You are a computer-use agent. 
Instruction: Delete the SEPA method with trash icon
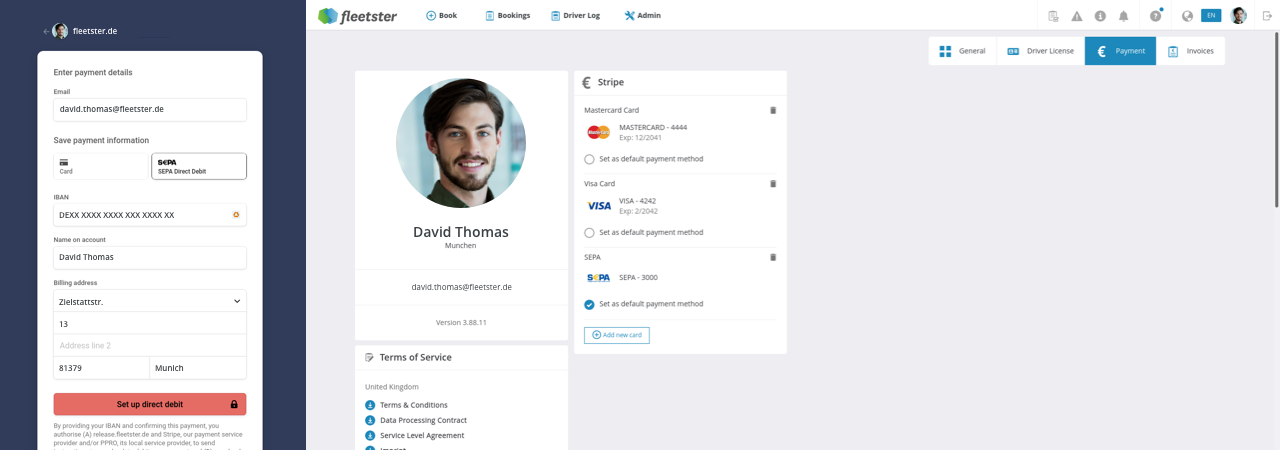pos(773,257)
